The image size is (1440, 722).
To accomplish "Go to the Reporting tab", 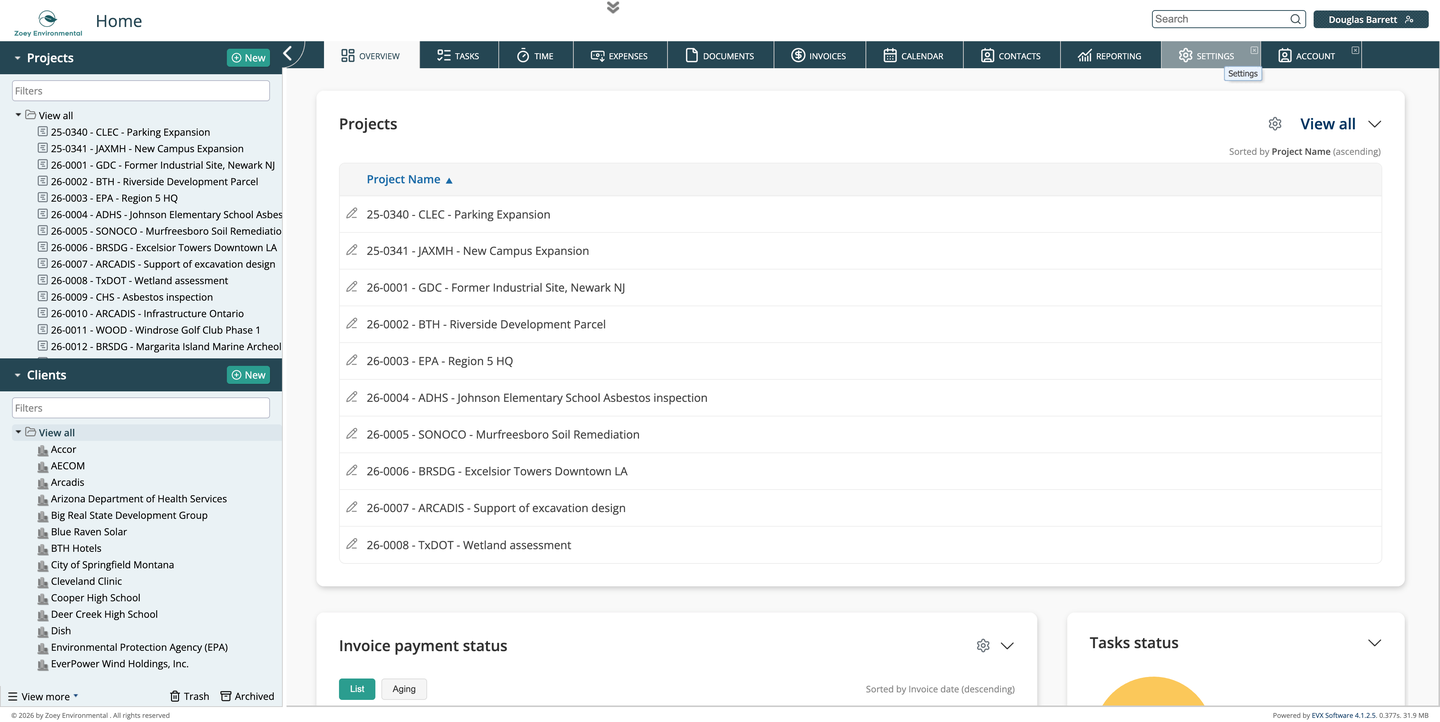I will click(x=1109, y=56).
